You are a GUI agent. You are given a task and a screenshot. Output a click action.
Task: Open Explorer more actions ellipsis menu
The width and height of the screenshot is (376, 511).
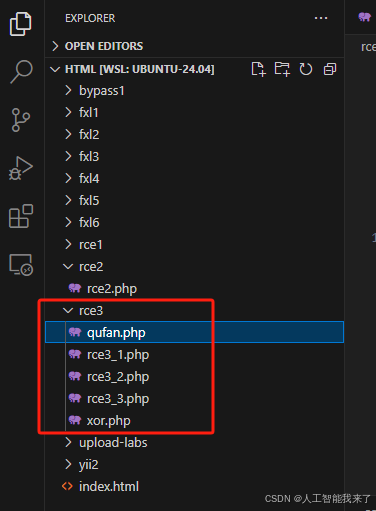321,18
